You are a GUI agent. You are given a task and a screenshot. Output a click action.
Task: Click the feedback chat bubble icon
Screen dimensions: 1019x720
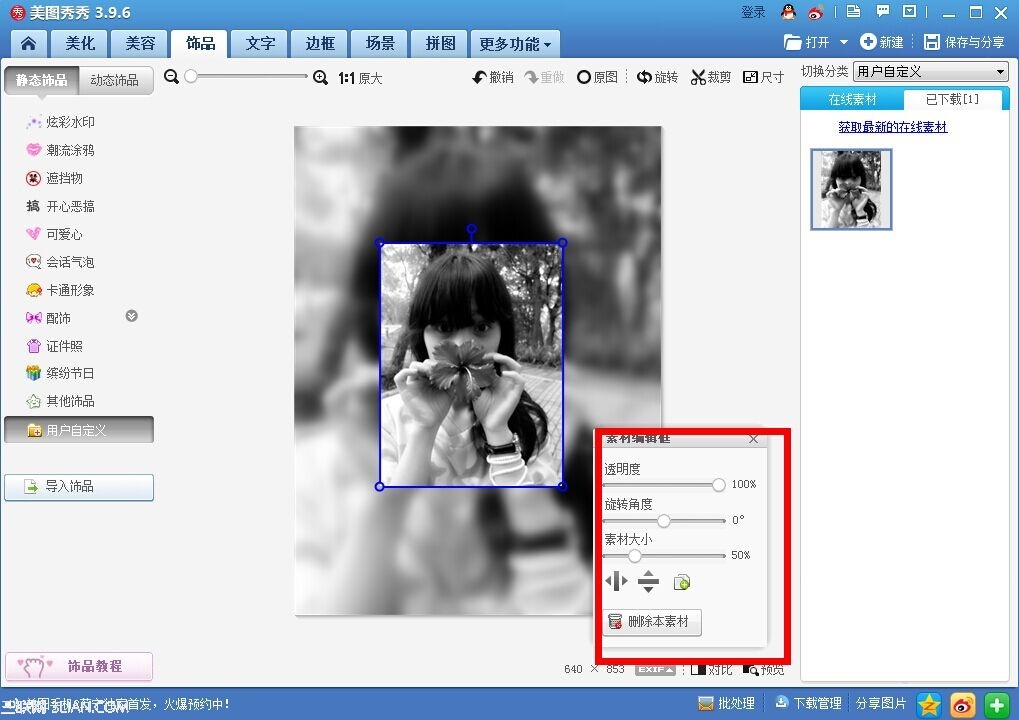(x=883, y=11)
